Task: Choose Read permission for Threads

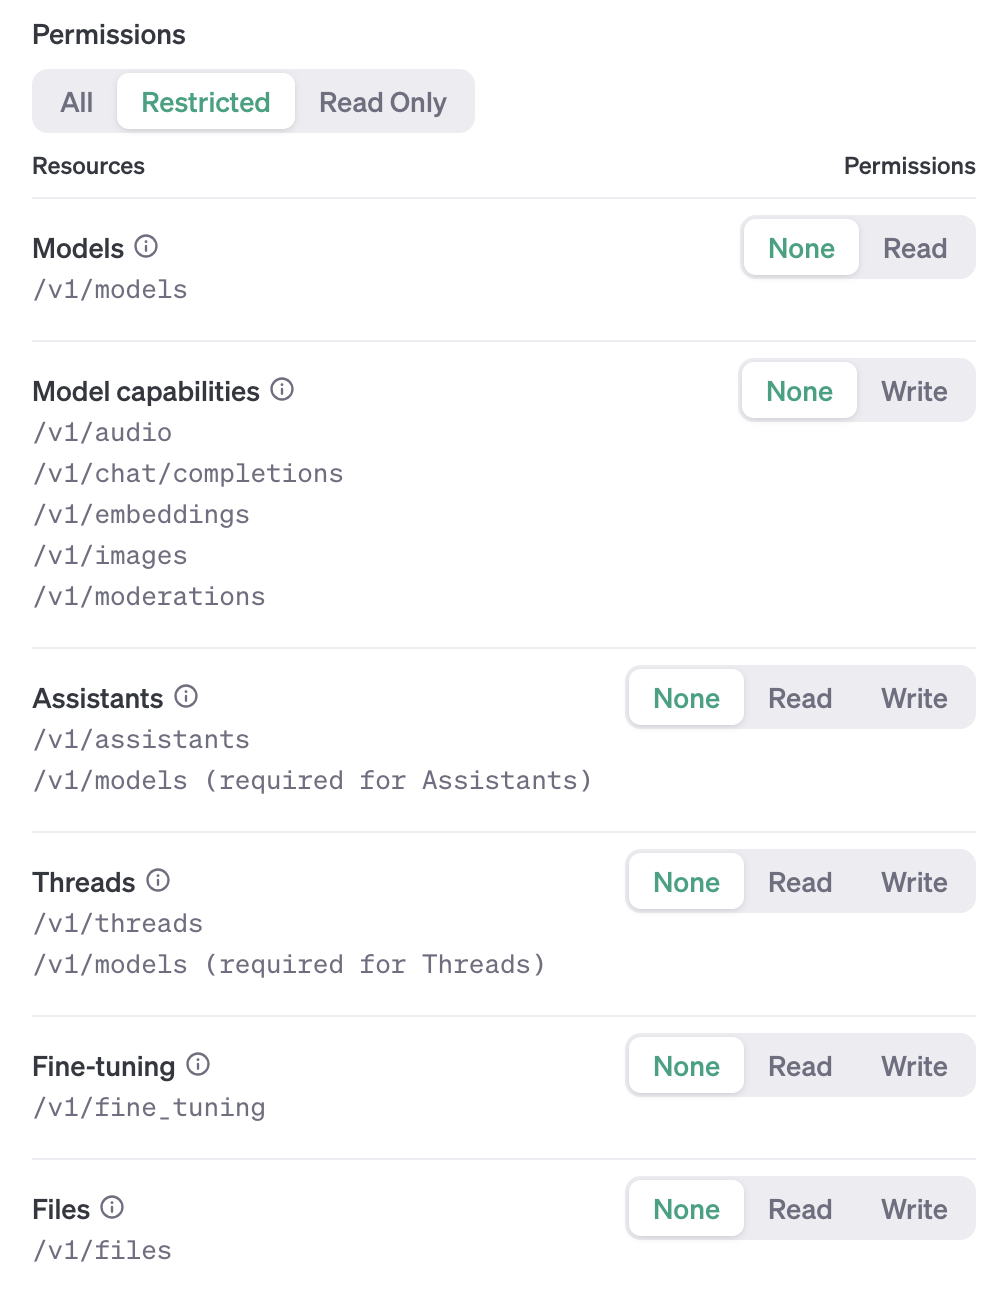Action: point(799,882)
